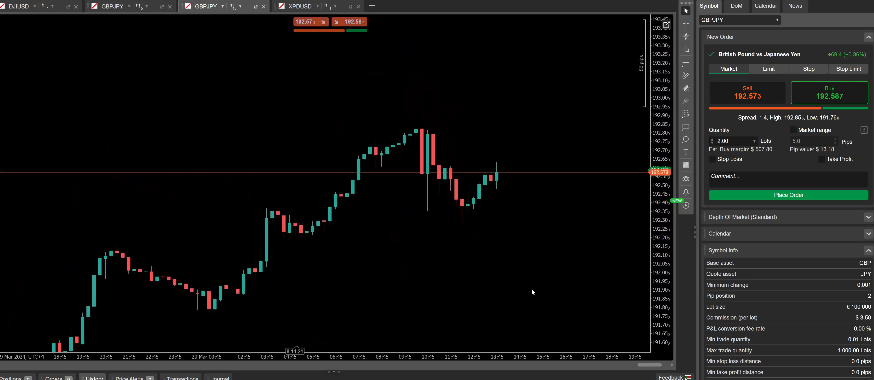Select the cursor pointer tool in chart toolbar
The image size is (874, 380).
pos(686,11)
